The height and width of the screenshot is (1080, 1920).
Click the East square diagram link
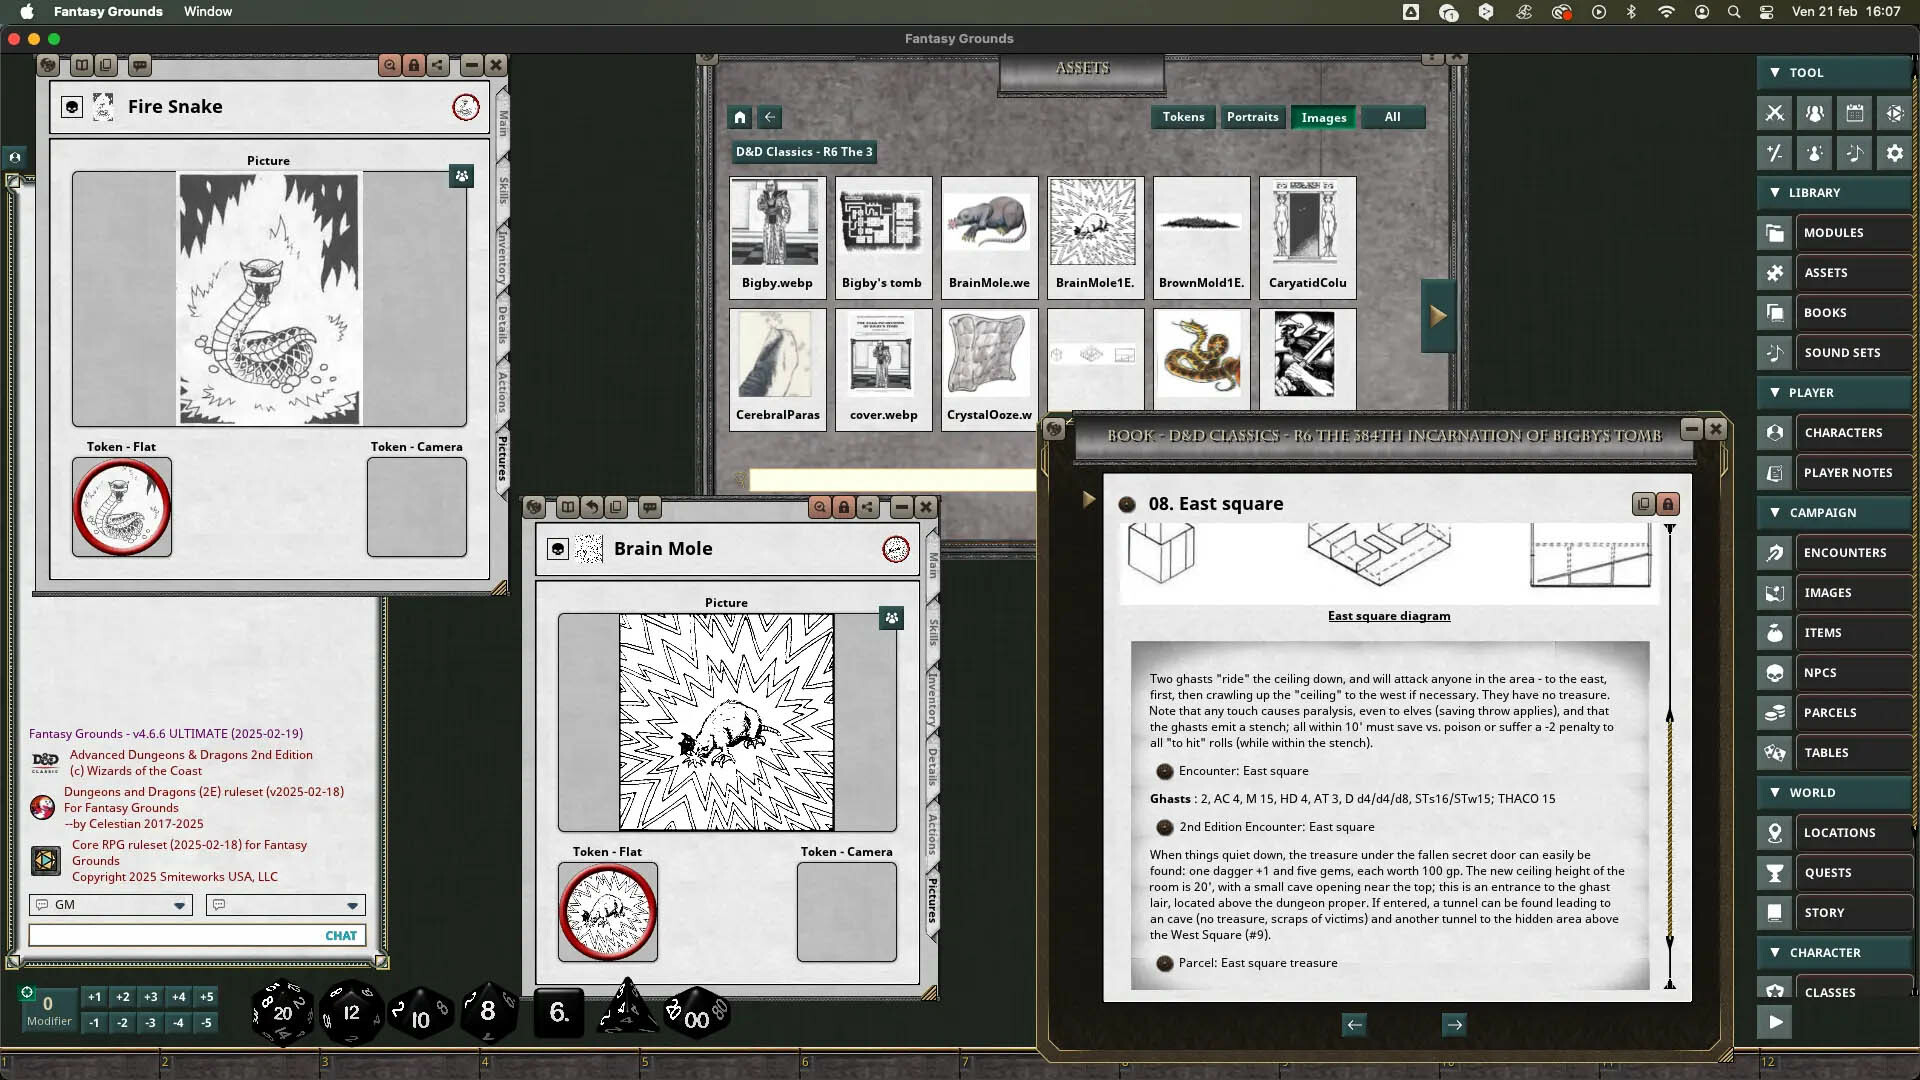[1389, 616]
